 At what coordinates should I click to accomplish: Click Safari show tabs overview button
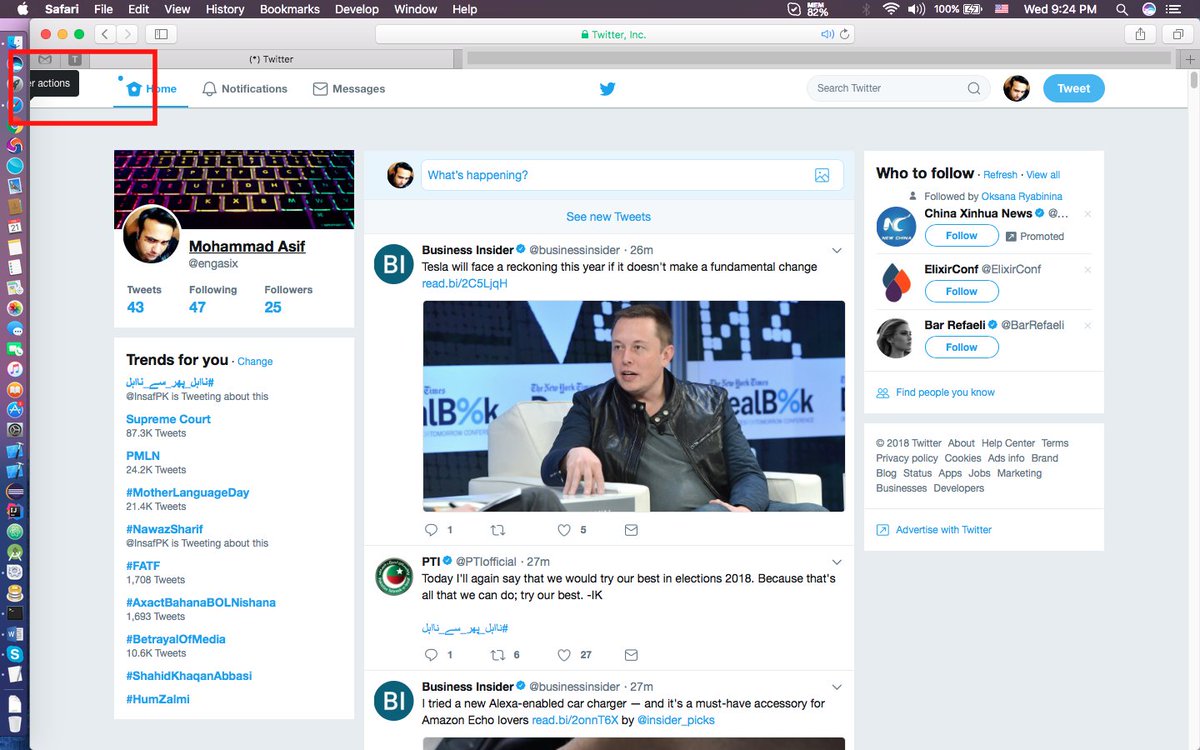coord(1178,34)
